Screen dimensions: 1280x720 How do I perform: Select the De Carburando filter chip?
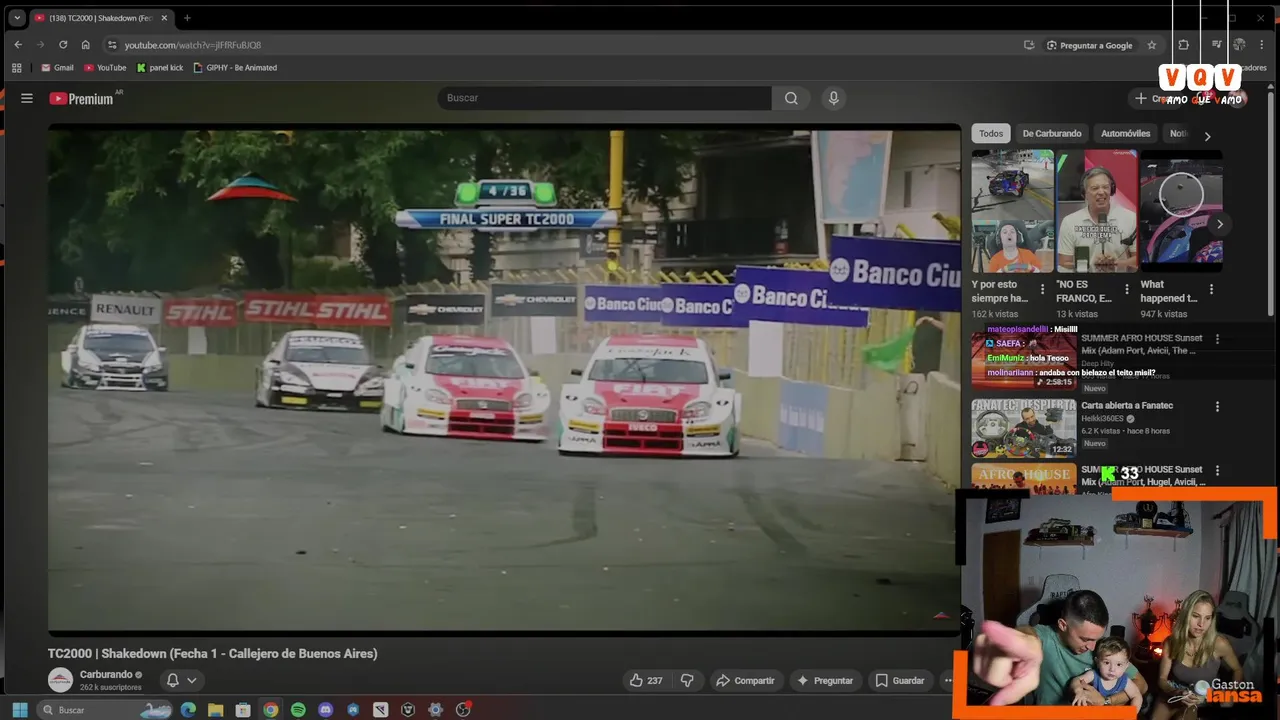pyautogui.click(x=1051, y=133)
